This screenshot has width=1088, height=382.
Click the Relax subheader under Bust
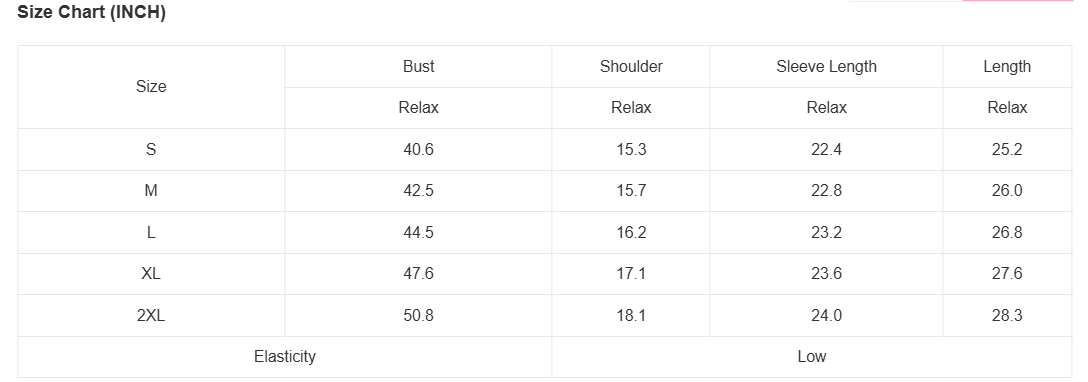point(418,107)
